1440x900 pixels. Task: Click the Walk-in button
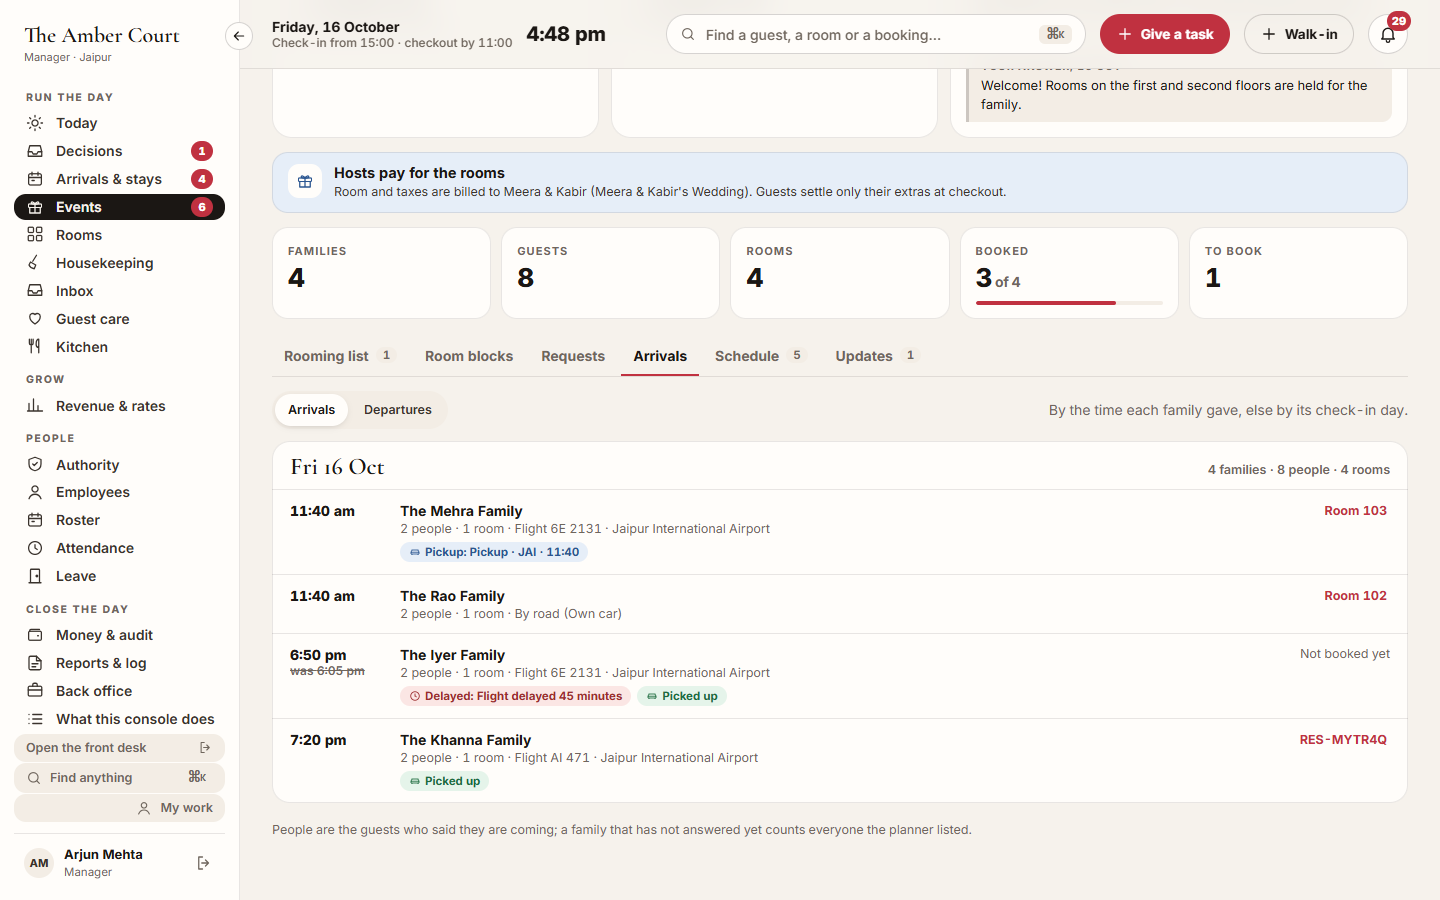click(x=1299, y=34)
